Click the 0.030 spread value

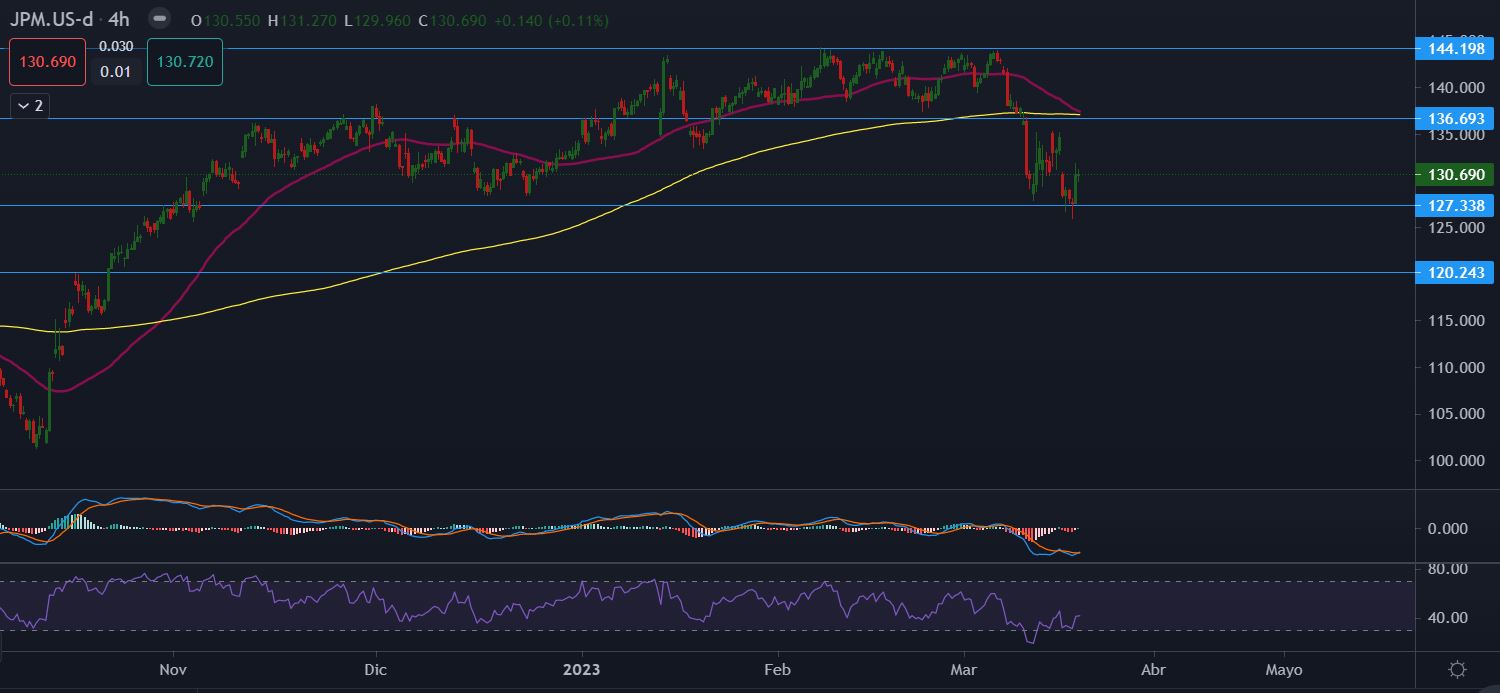(x=116, y=46)
